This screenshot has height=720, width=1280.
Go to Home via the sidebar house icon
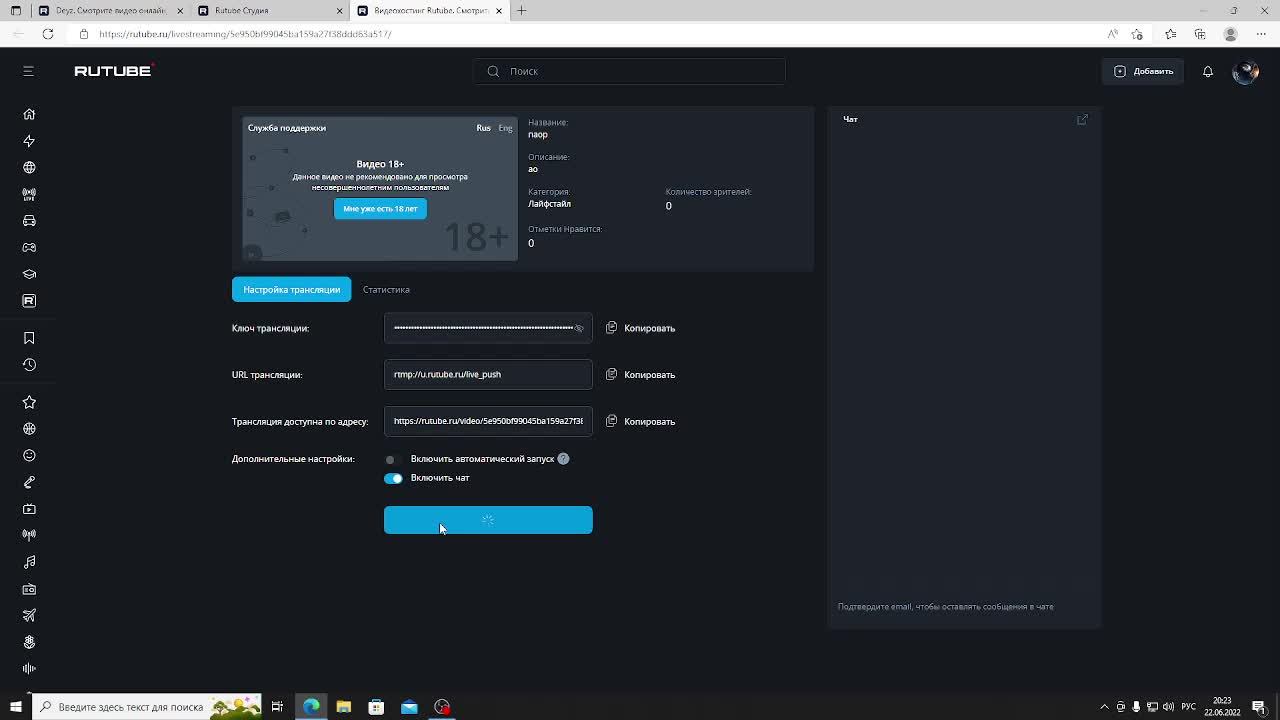coord(29,114)
